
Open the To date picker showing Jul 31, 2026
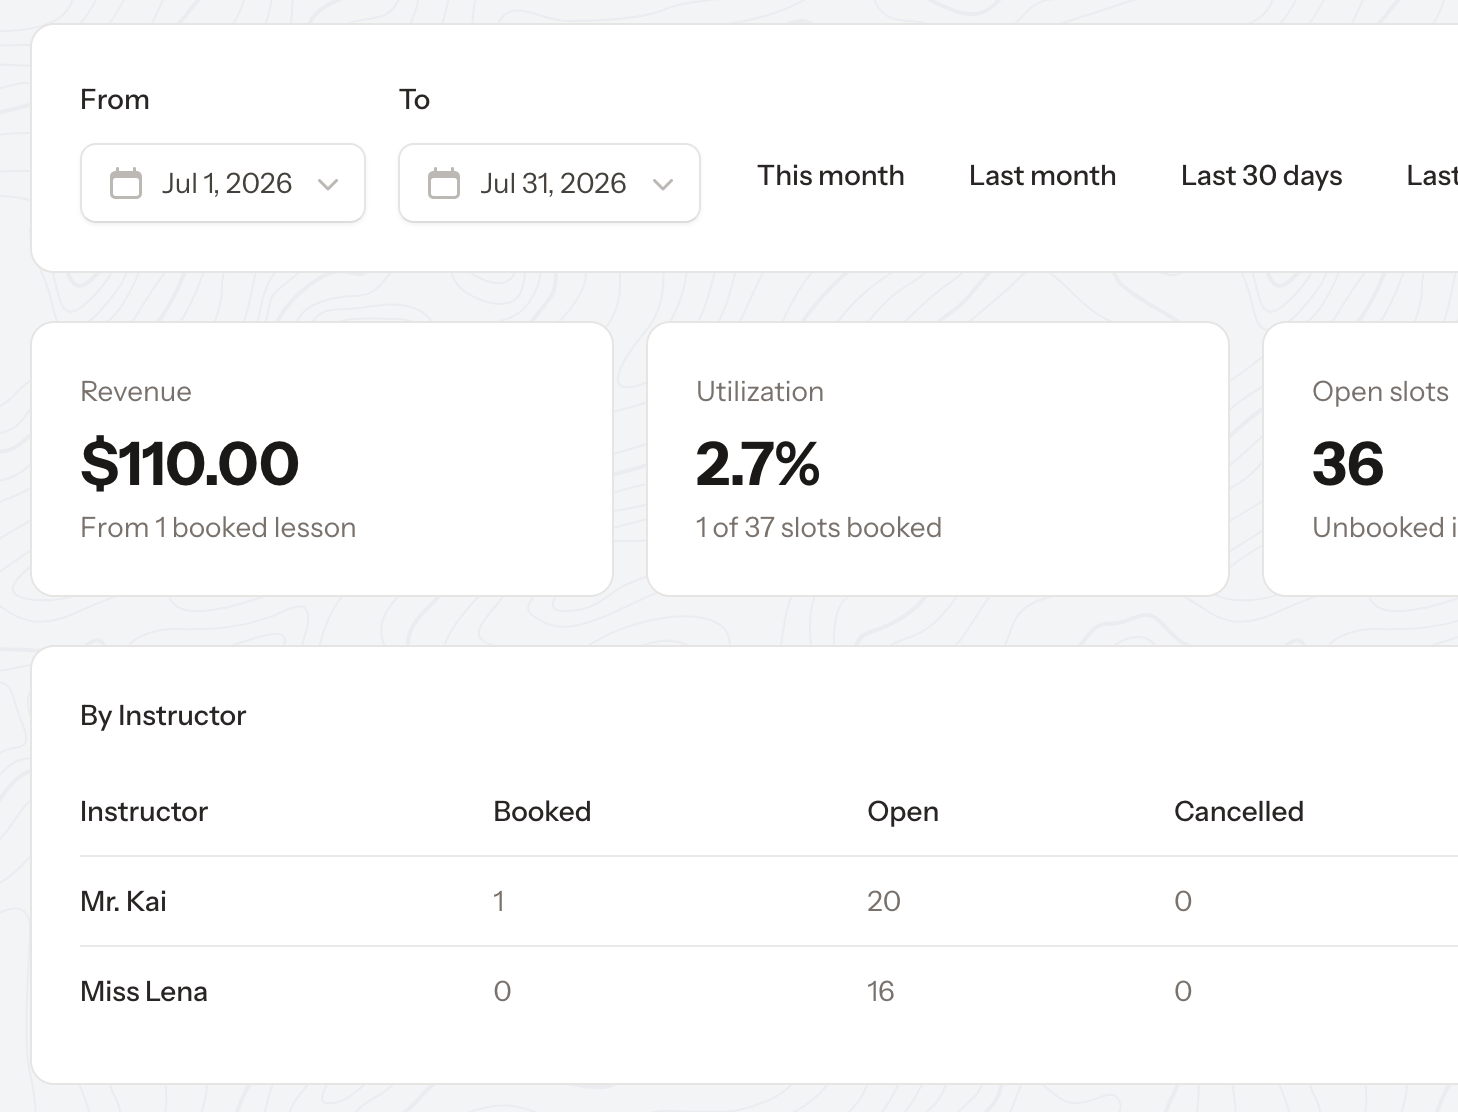tap(549, 183)
